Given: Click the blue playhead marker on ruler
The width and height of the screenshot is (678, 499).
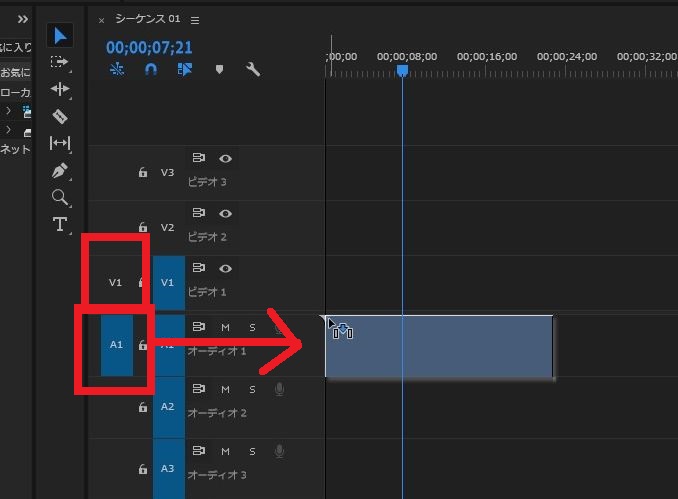Looking at the screenshot, I should point(402,71).
